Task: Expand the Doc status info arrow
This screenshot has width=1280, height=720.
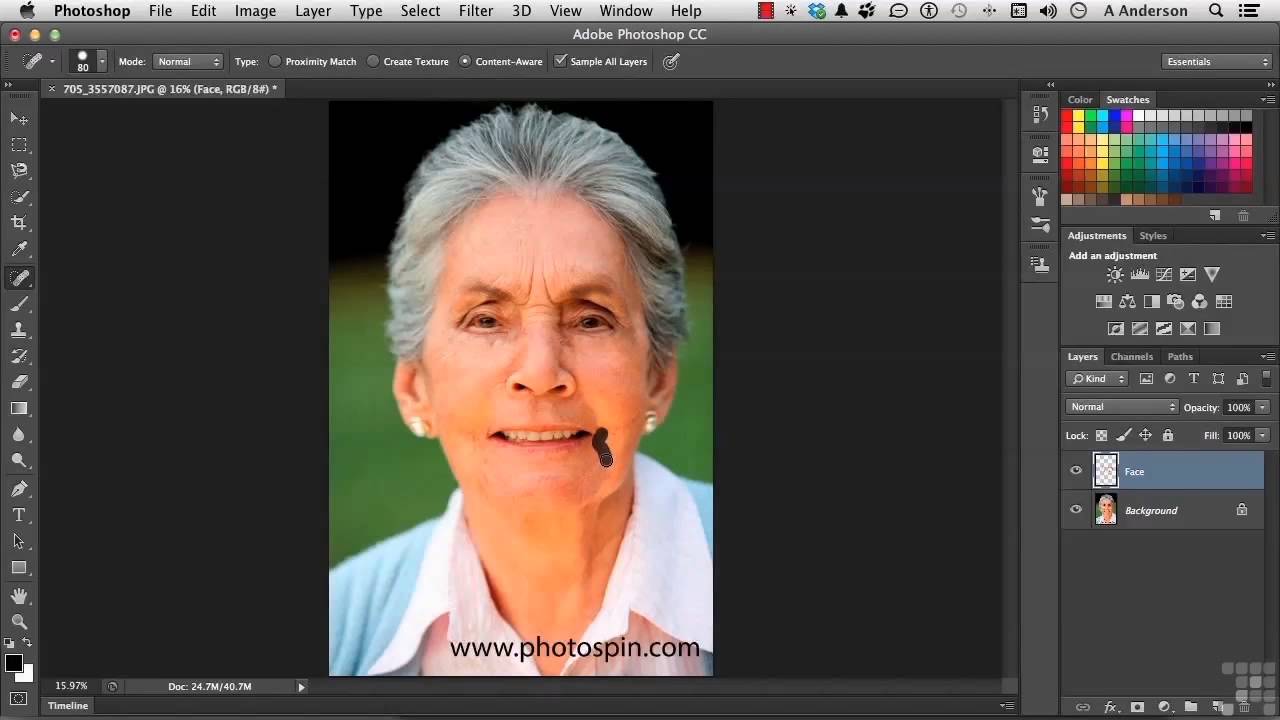Action: [x=301, y=687]
